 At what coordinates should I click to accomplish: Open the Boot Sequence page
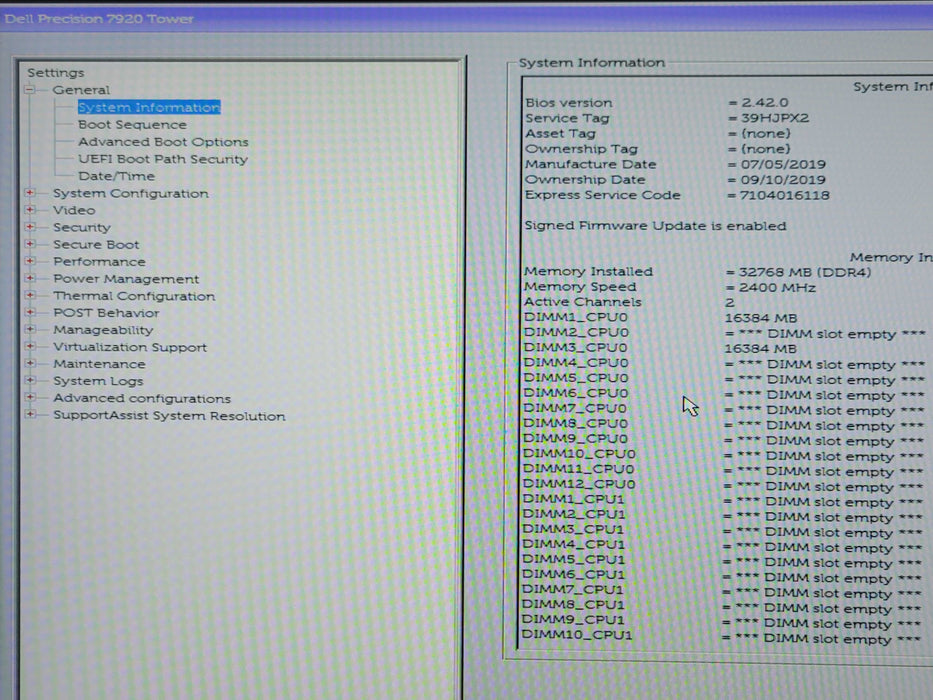[x=132, y=125]
